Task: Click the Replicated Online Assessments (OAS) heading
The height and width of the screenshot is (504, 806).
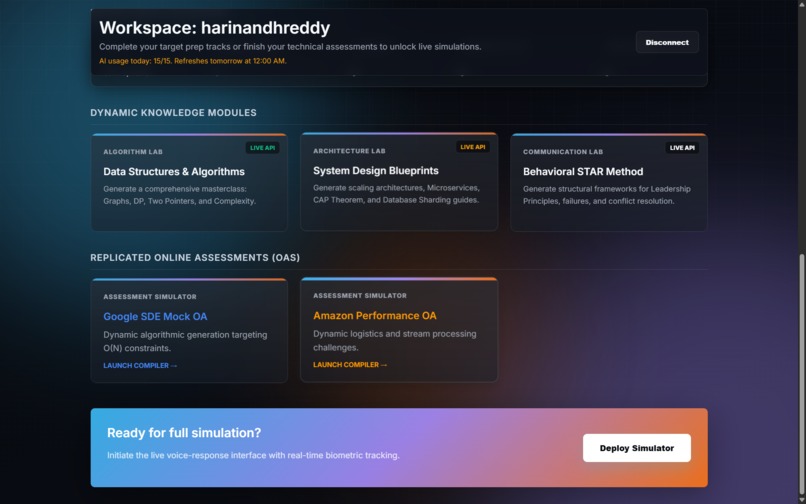Action: point(195,258)
